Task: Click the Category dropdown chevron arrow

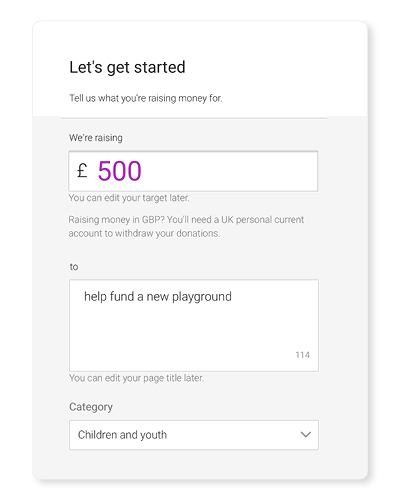Action: click(306, 435)
